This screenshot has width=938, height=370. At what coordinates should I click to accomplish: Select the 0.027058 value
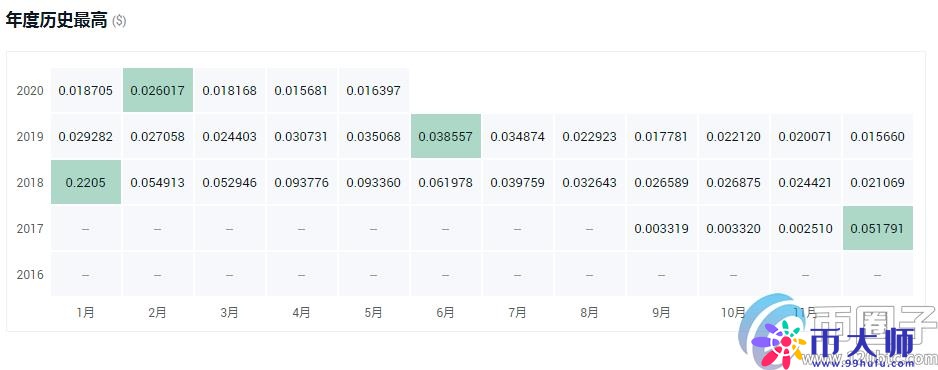tap(158, 137)
